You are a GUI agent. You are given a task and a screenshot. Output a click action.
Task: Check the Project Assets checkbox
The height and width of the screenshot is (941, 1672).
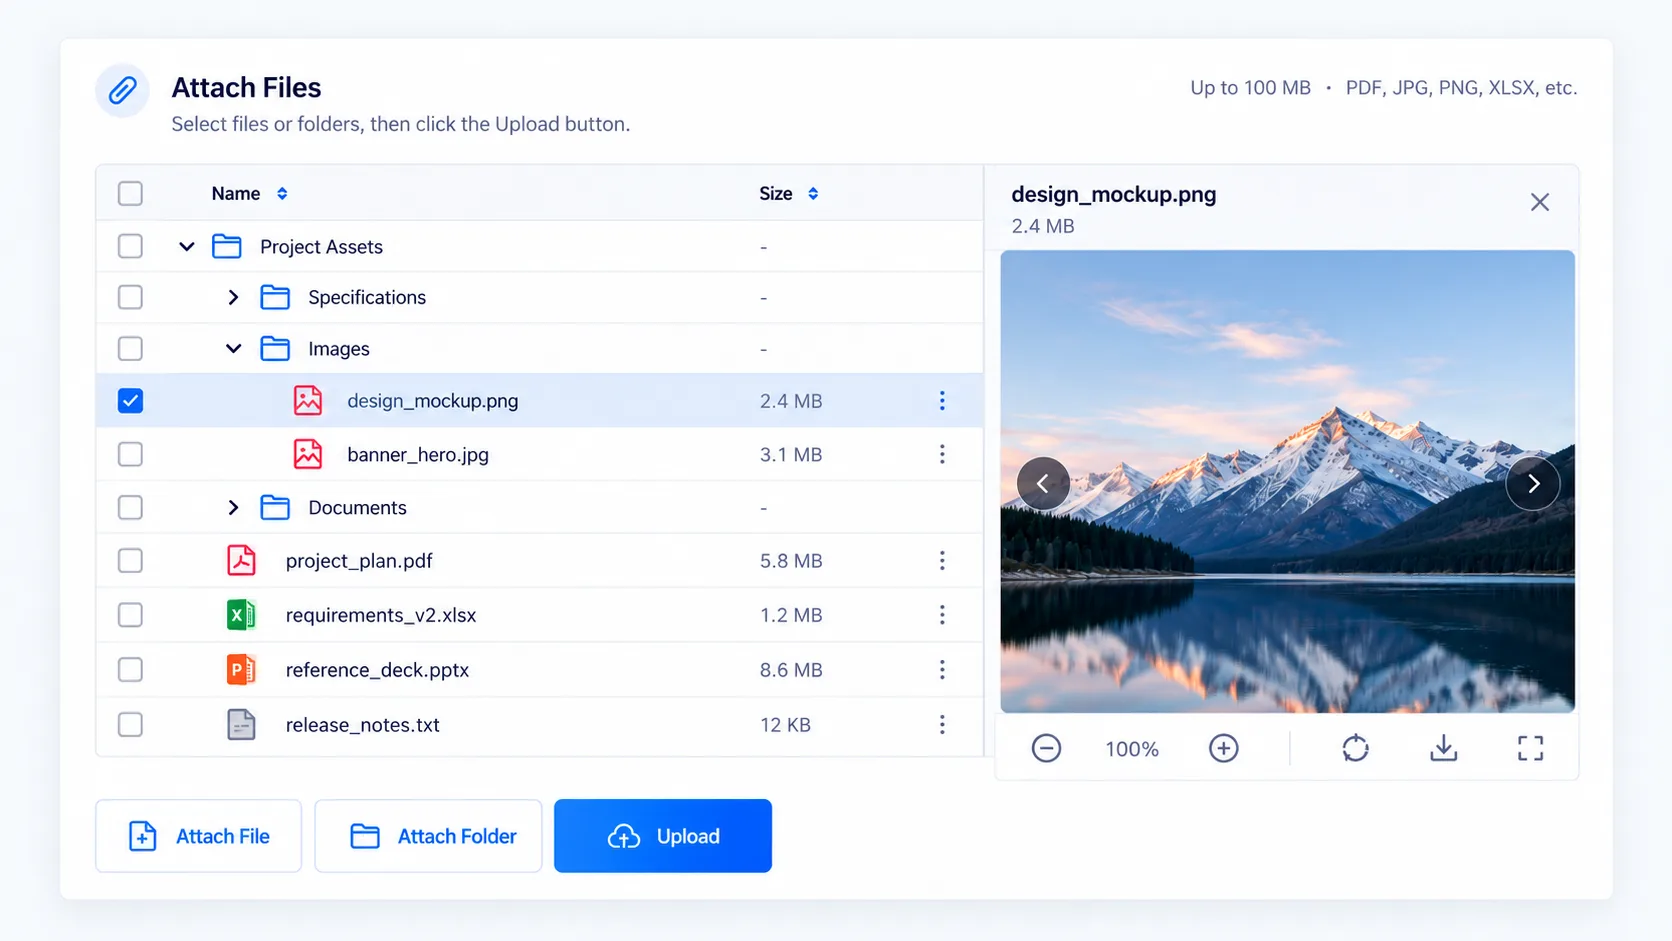[x=130, y=246]
